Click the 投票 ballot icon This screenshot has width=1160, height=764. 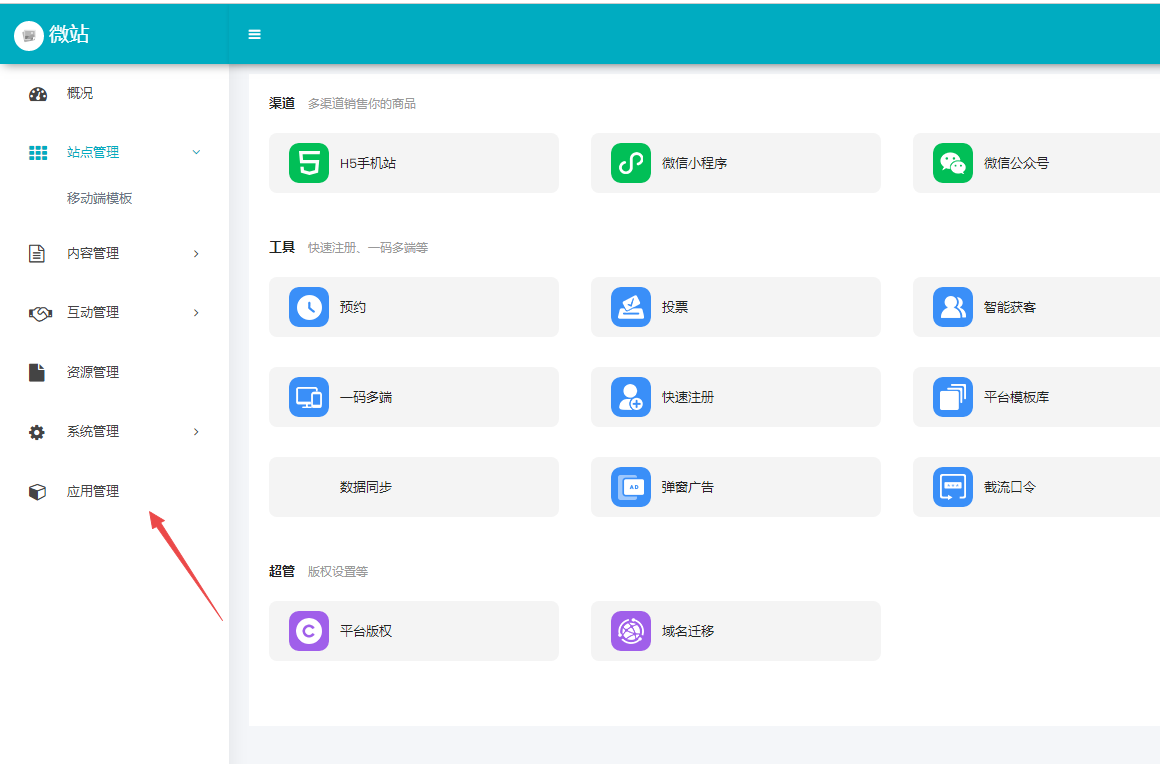(x=630, y=307)
